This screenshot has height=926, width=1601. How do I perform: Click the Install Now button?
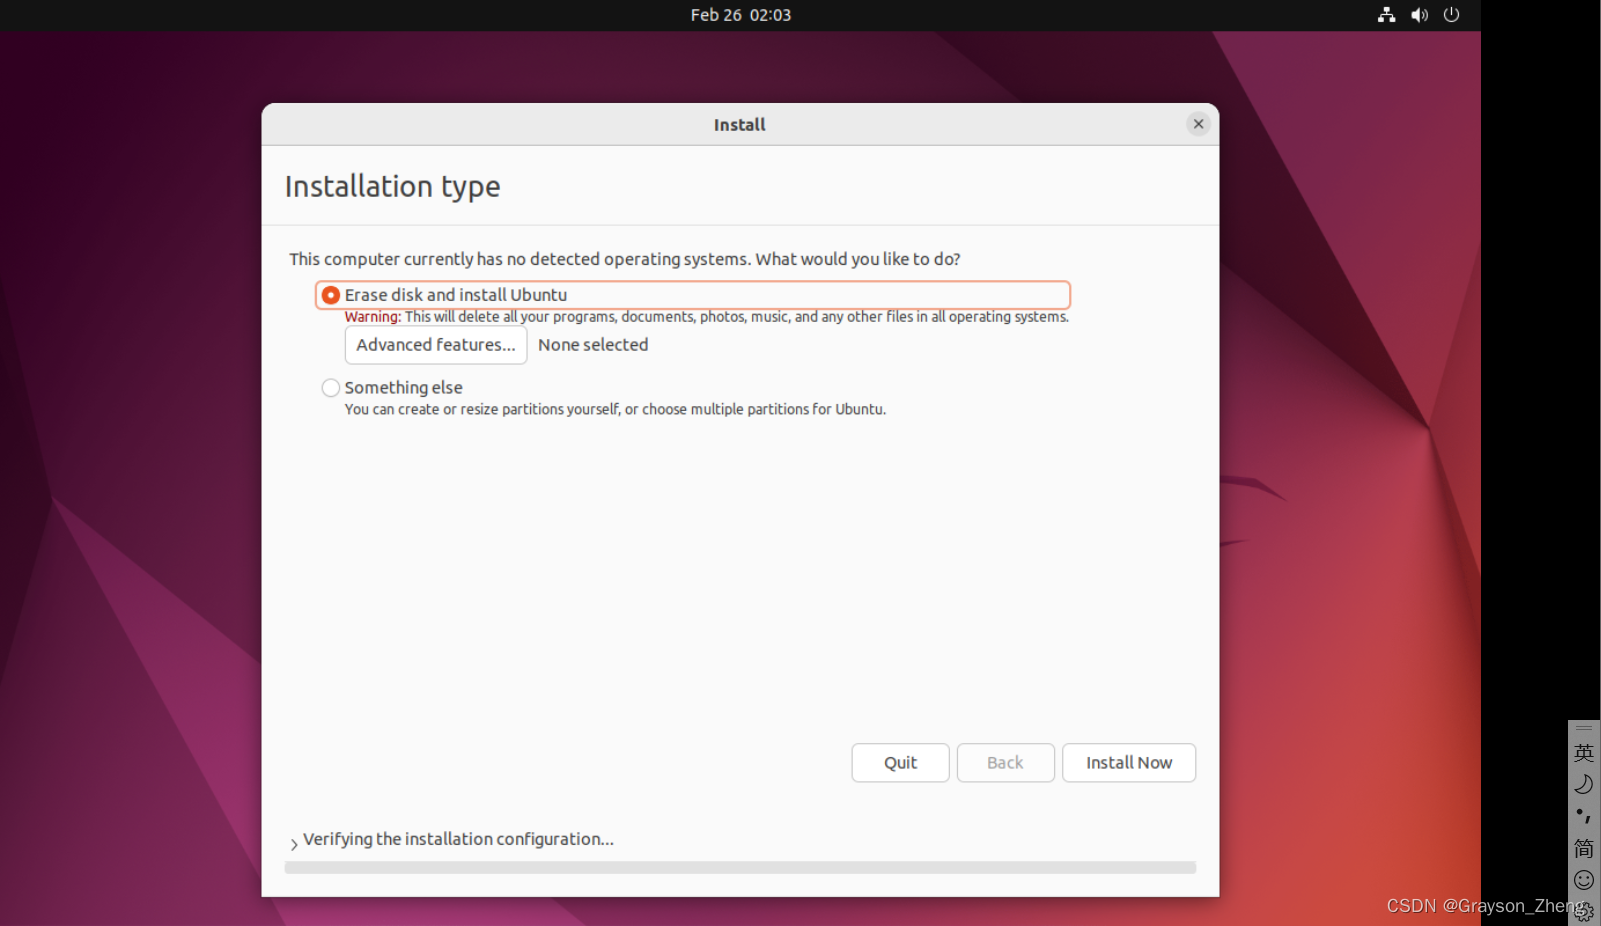coord(1129,763)
